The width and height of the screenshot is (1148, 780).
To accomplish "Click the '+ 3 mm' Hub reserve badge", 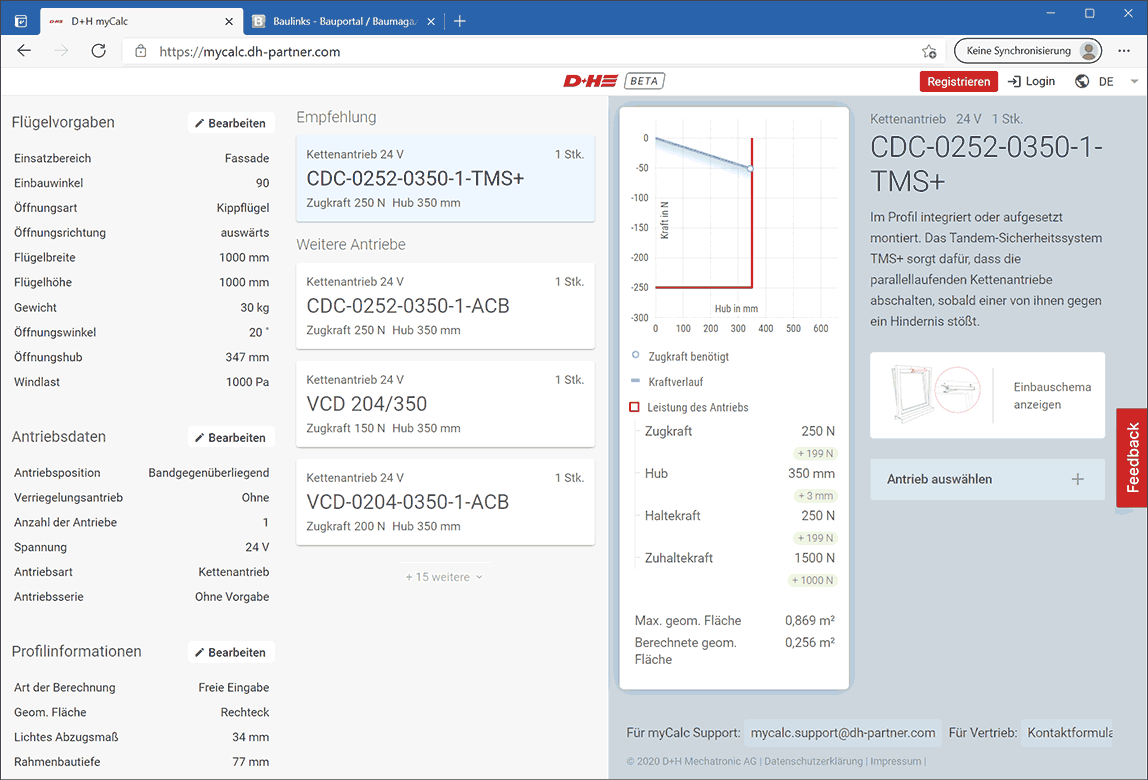I will (816, 496).
